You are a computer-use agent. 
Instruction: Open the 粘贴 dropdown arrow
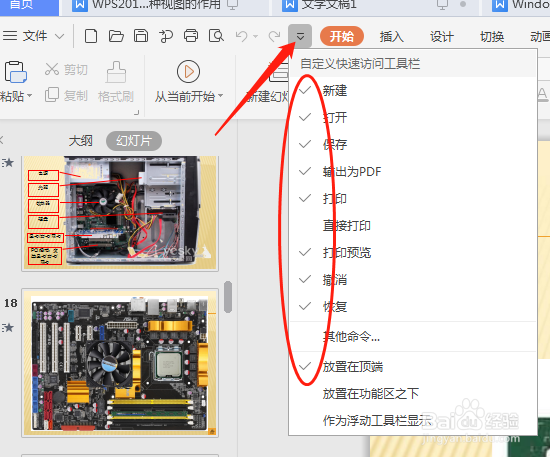(29, 95)
